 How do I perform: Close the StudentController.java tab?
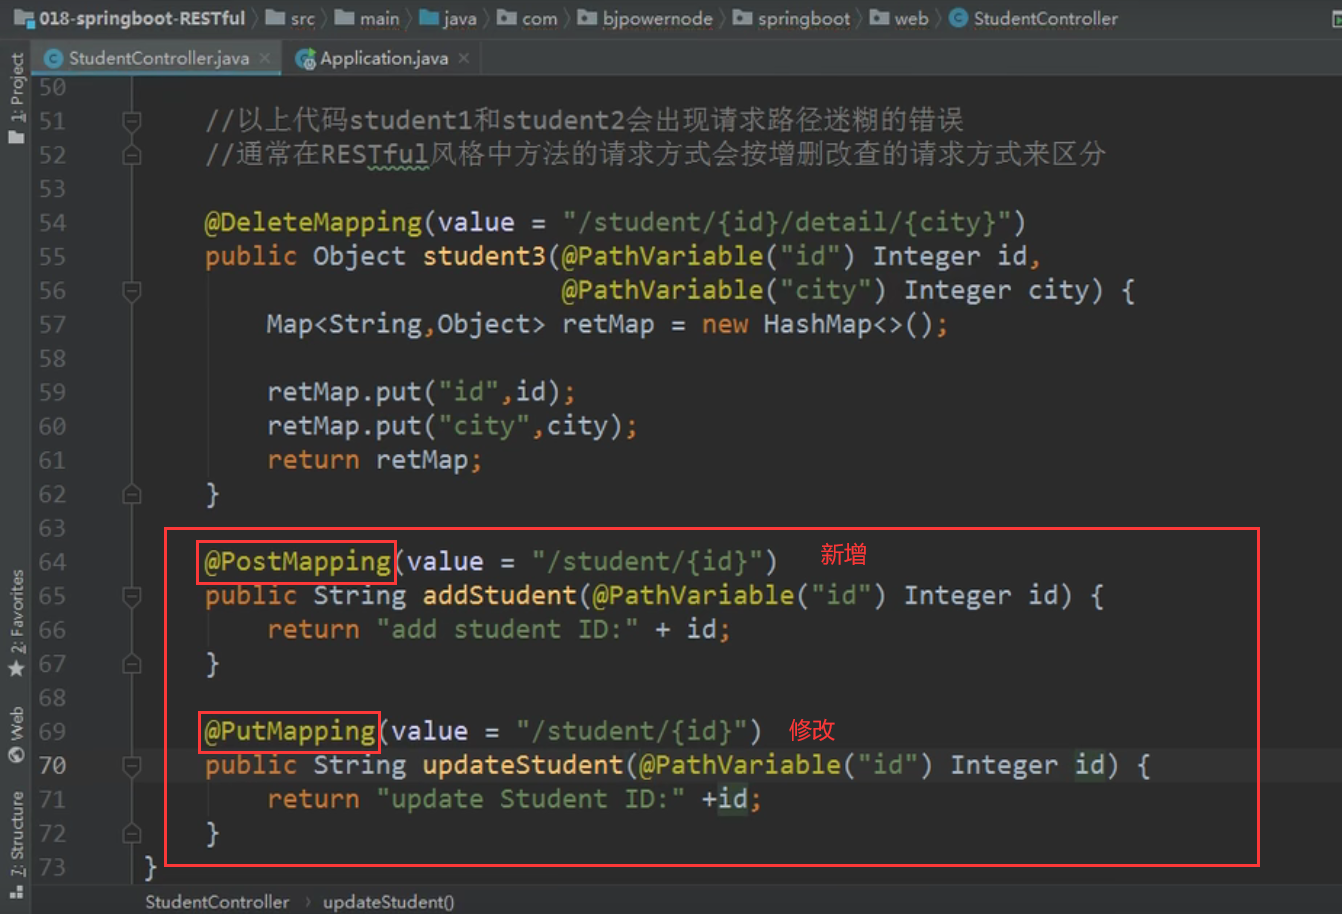(265, 58)
